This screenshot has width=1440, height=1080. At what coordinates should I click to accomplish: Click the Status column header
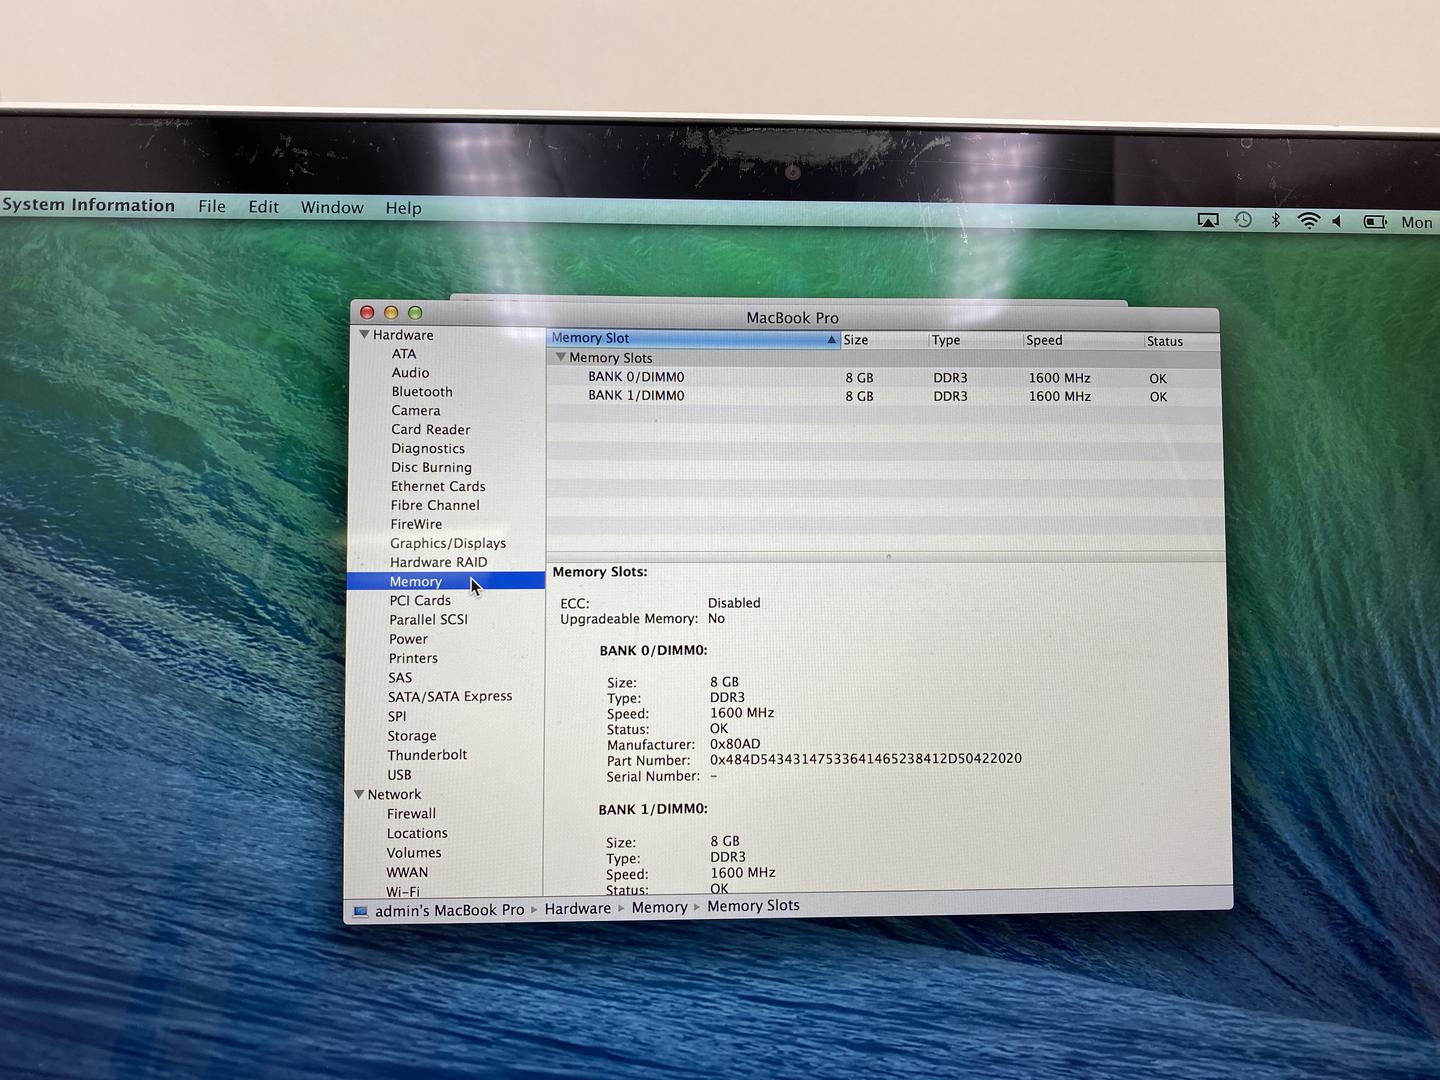coord(1182,342)
